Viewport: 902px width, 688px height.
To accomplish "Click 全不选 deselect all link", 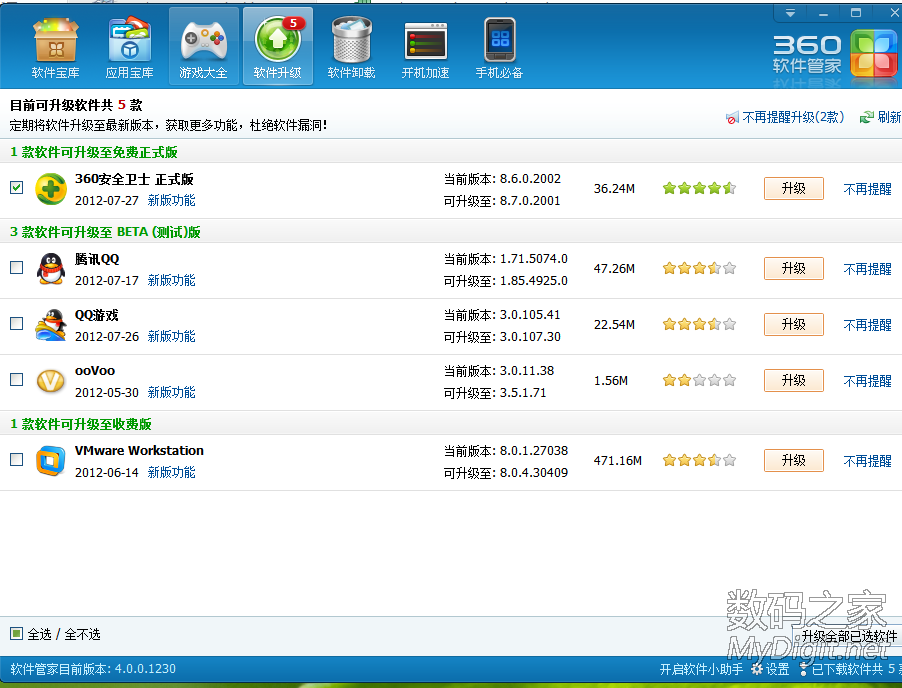I will point(82,635).
